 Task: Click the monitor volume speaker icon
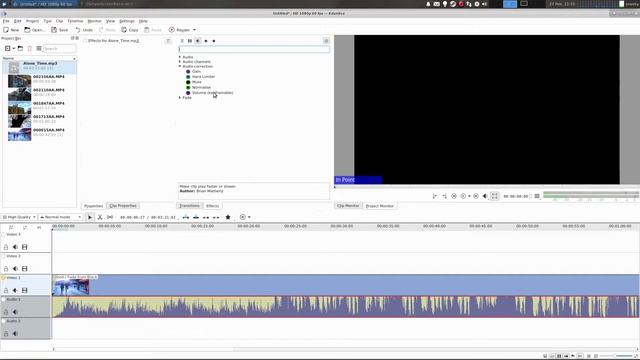[x=485, y=196]
